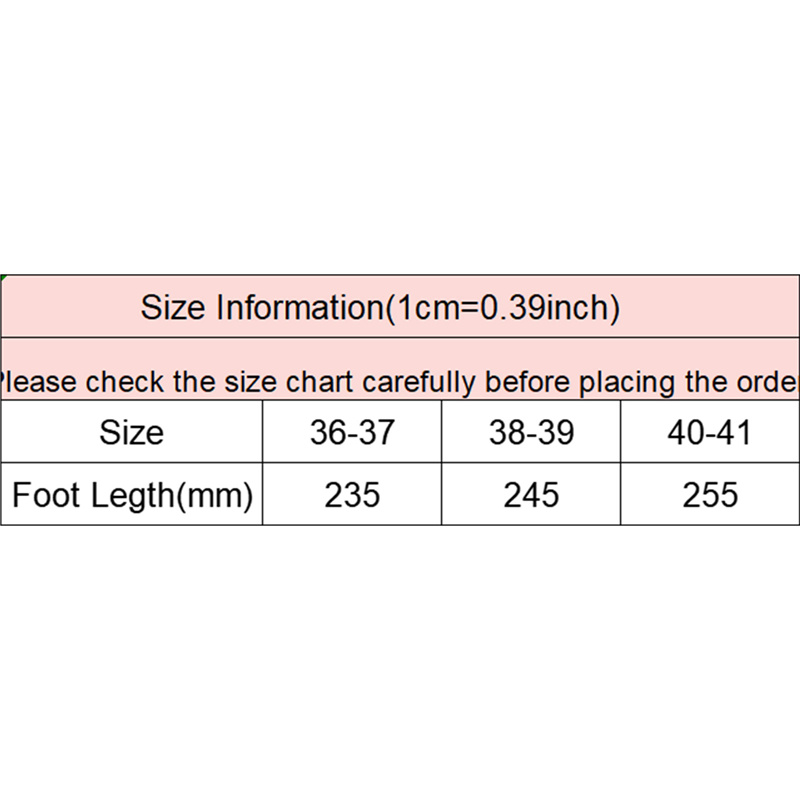Screen dimensions: 800x800
Task: Select the 38-39 size cell
Action: click(531, 433)
